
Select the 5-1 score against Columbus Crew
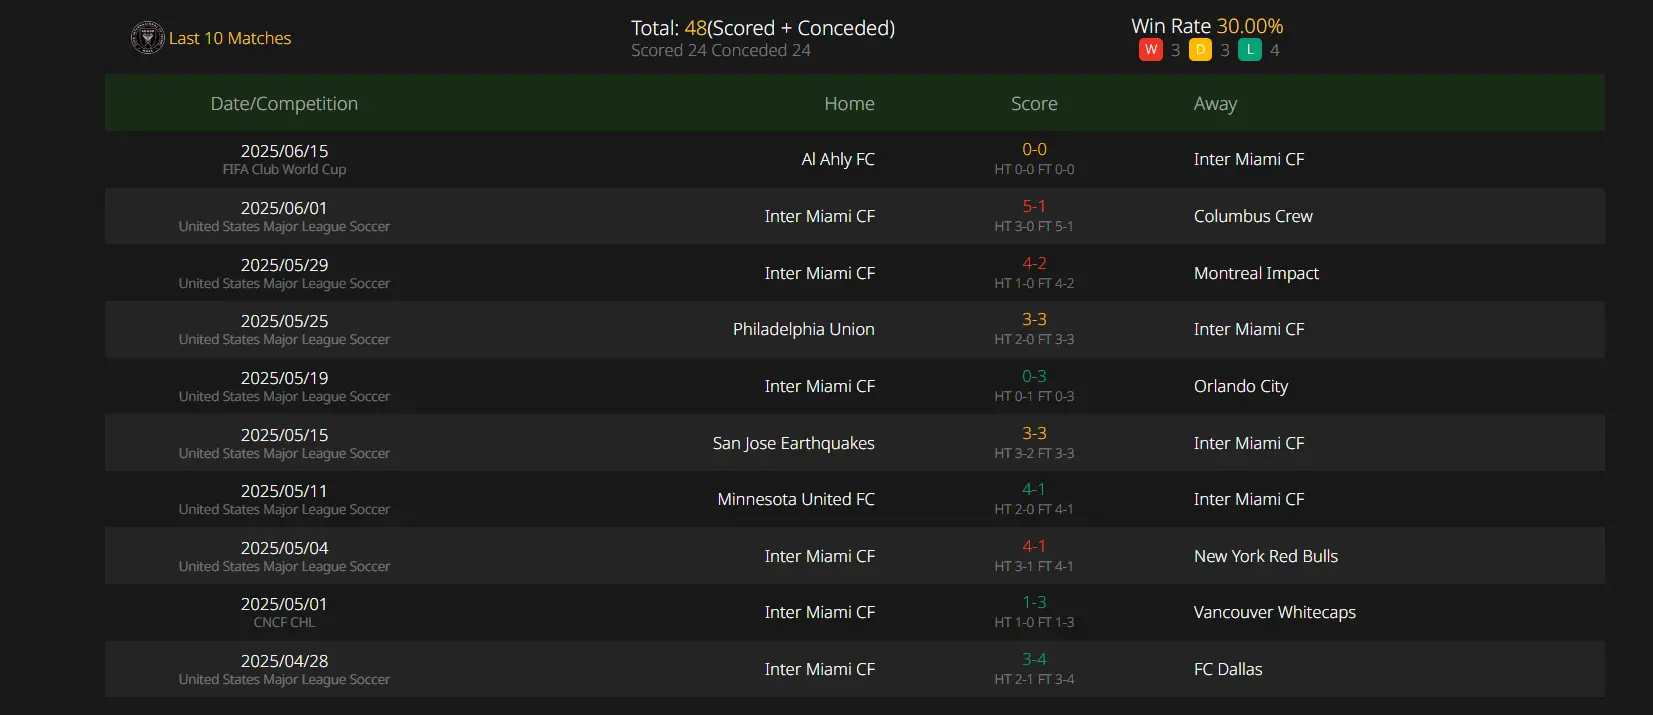1034,206
